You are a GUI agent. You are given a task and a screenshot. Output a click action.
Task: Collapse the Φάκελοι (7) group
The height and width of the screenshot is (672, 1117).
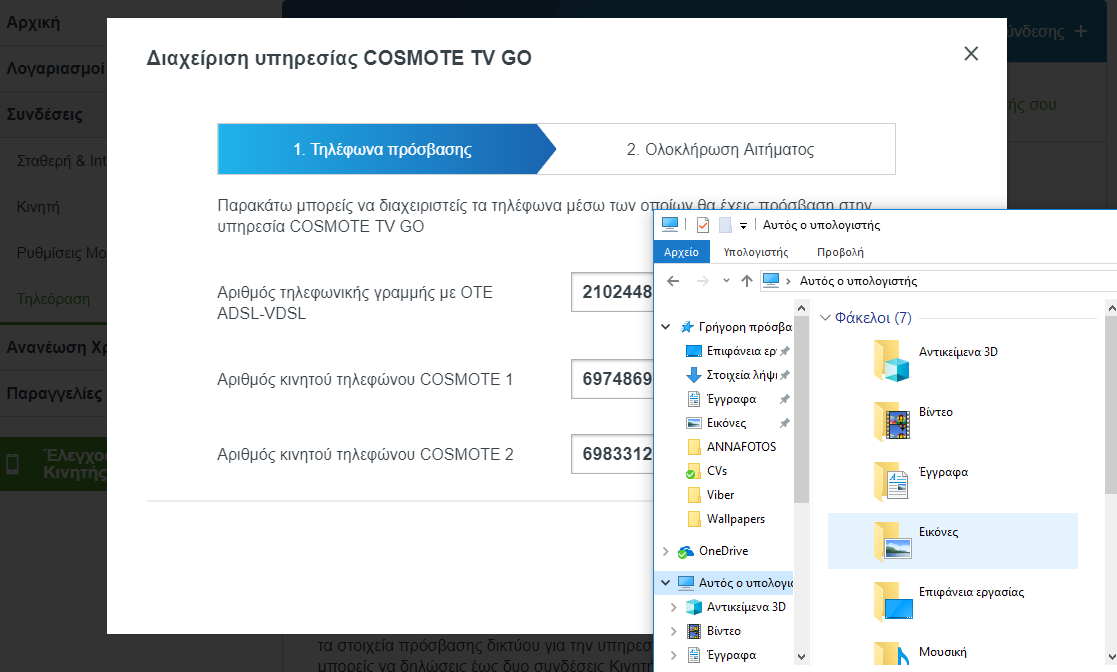(825, 318)
